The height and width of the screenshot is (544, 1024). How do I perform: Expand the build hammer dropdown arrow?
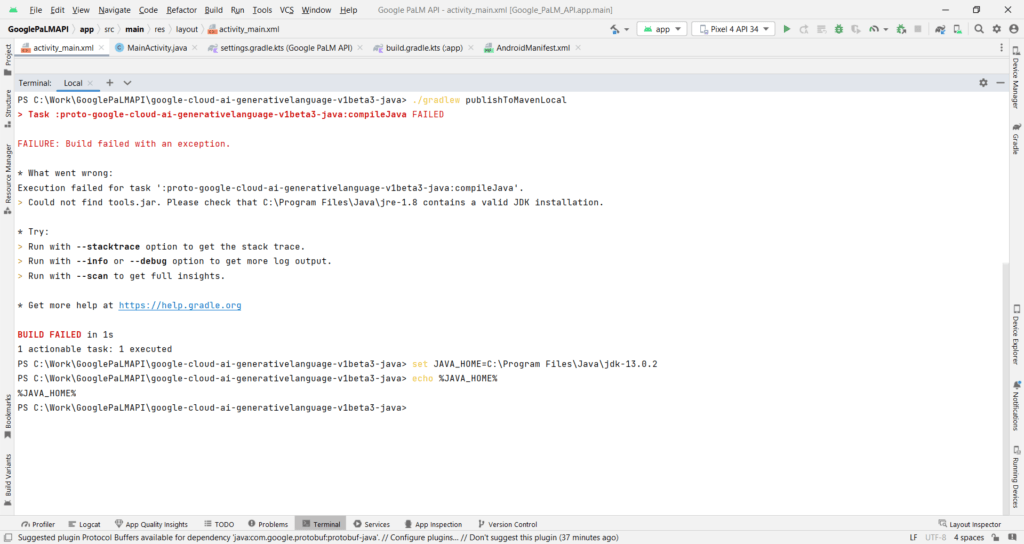[627, 29]
